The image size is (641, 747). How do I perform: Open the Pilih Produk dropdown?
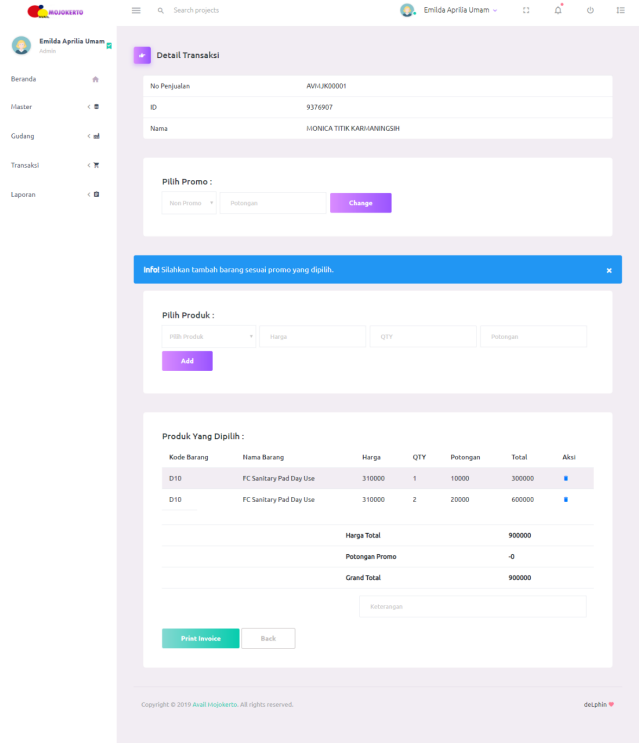point(209,336)
